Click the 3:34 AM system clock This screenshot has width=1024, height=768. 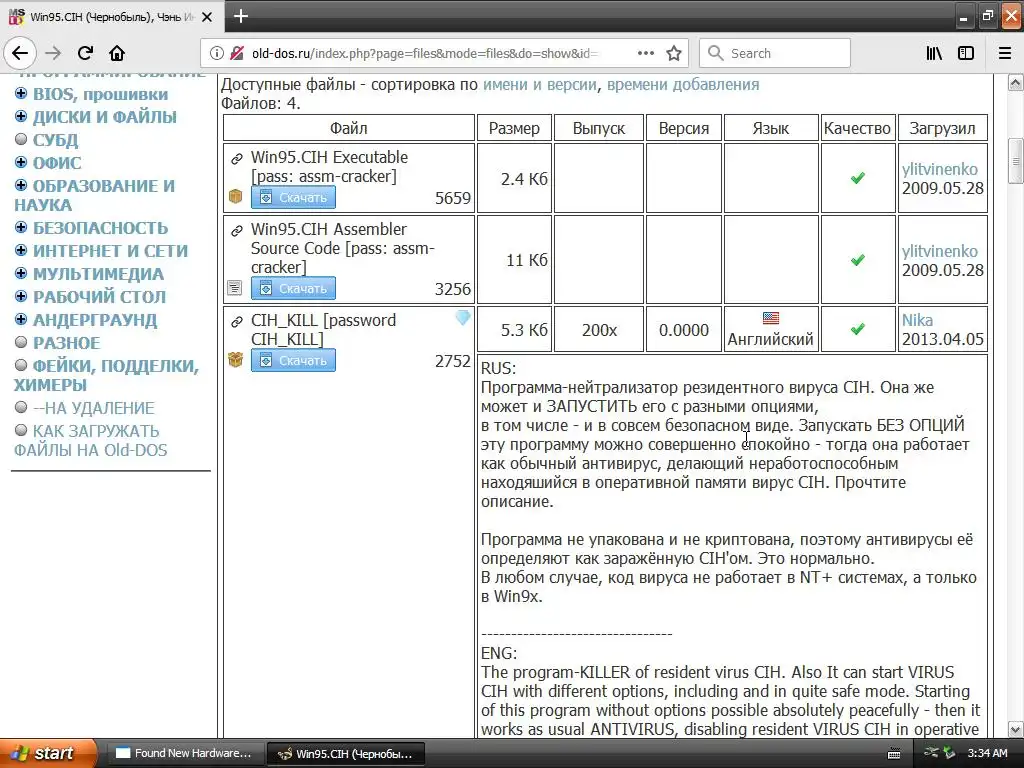[x=987, y=754]
